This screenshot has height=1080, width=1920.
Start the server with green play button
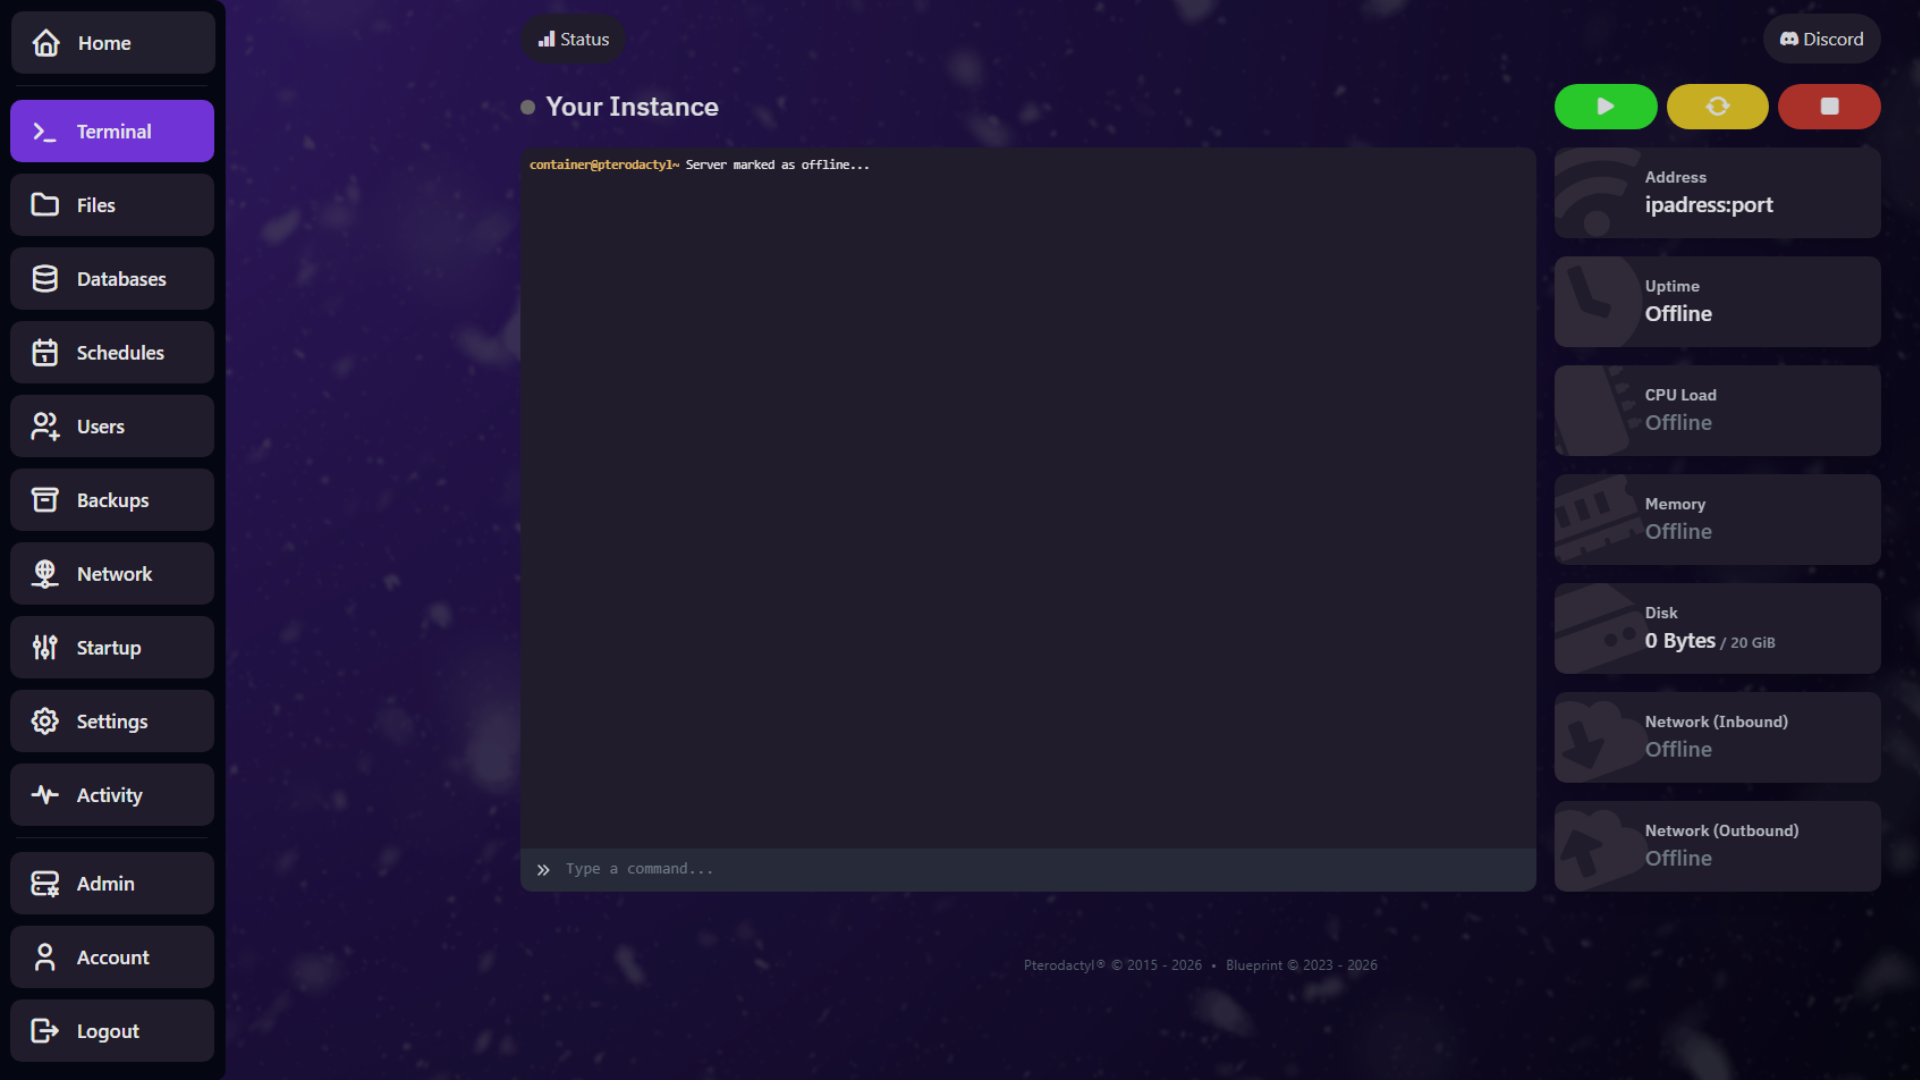(x=1605, y=106)
